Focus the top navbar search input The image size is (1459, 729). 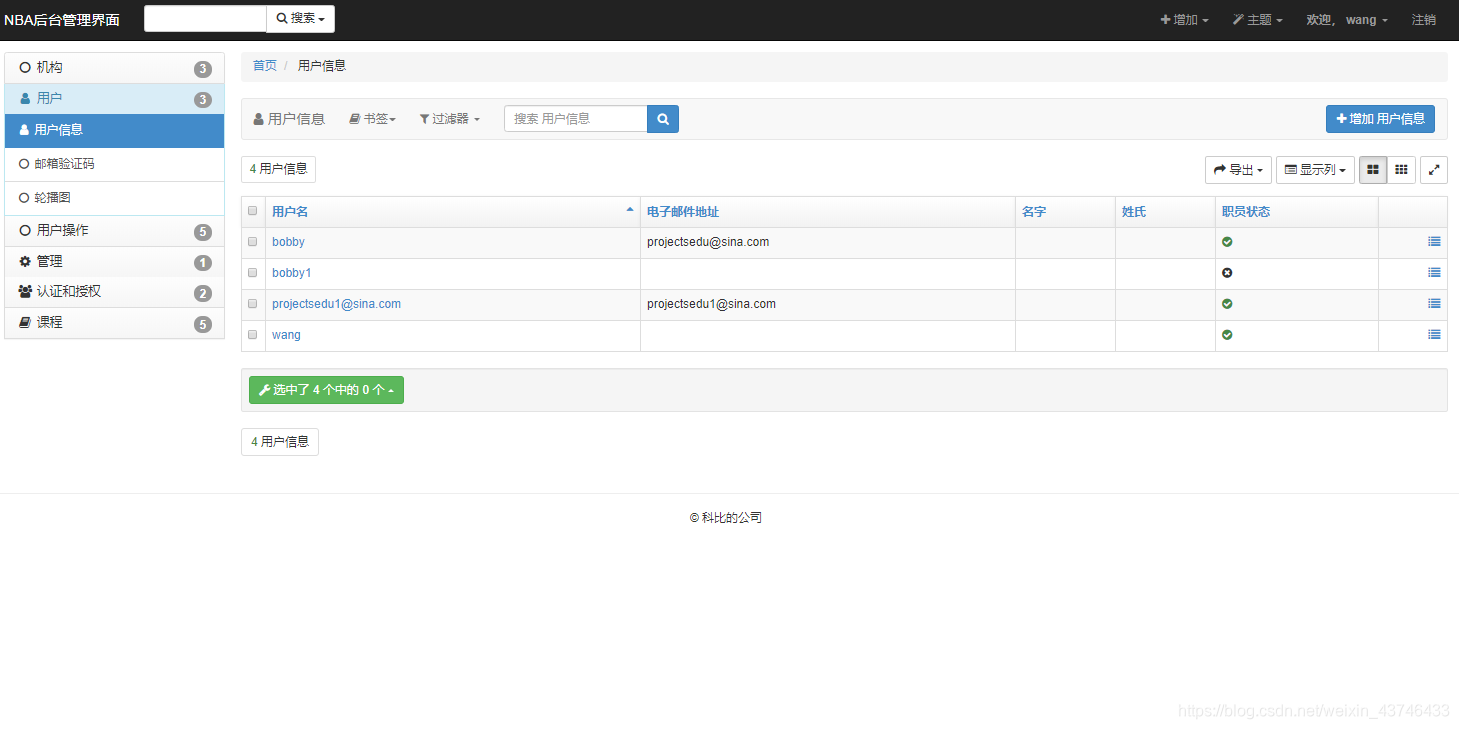205,19
